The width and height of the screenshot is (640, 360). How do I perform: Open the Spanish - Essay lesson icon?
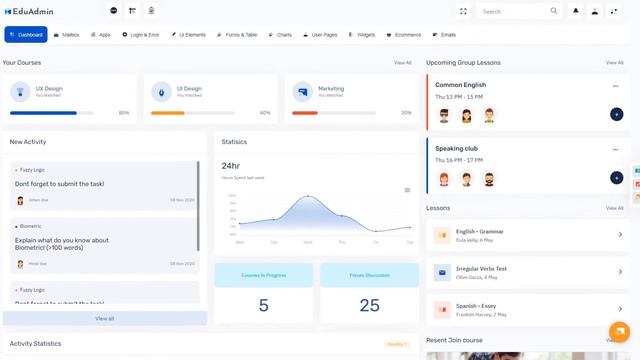pyautogui.click(x=442, y=310)
